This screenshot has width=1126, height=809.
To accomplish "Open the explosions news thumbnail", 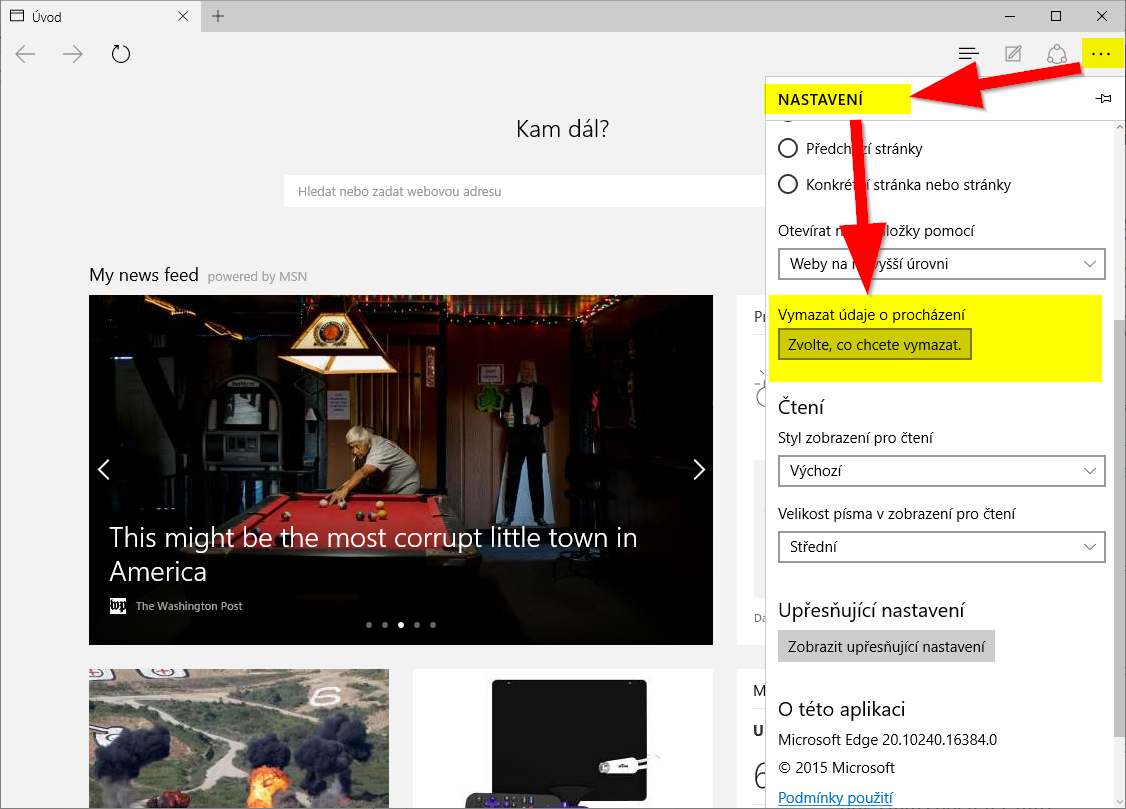I will point(239,739).
